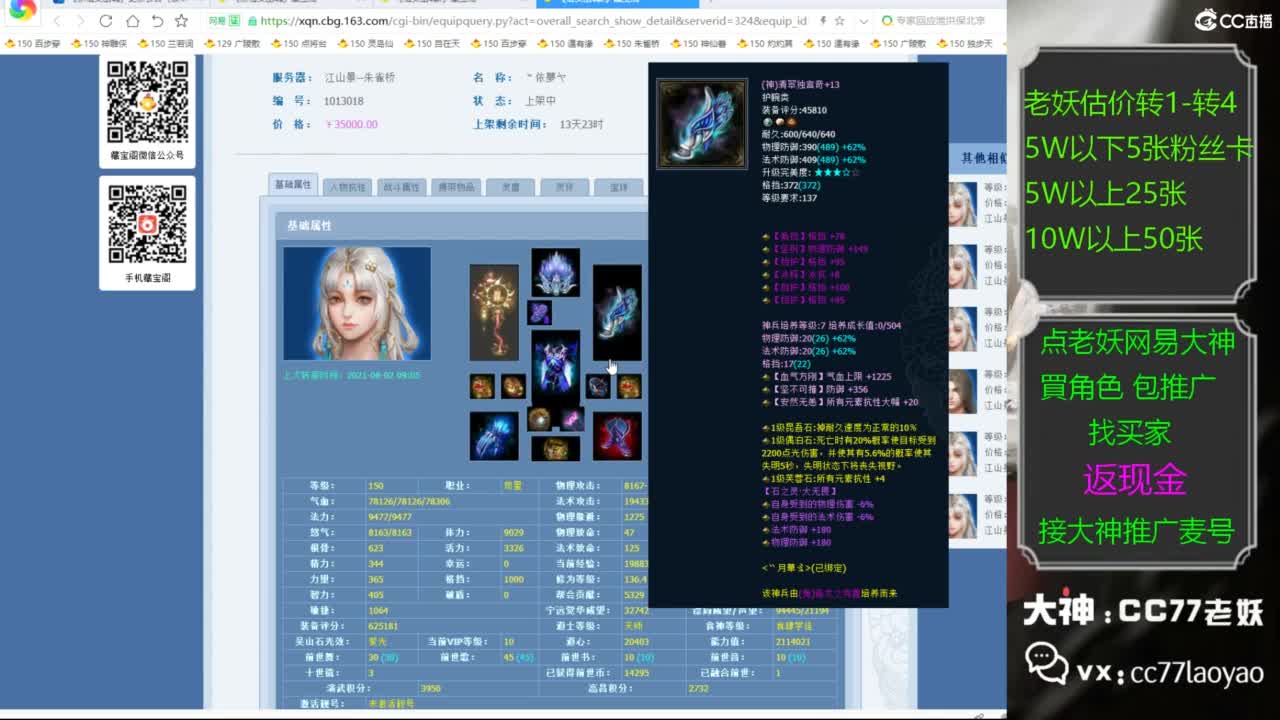
Task: Click the remaining time 13天23时
Action: pyautogui.click(x=582, y=125)
